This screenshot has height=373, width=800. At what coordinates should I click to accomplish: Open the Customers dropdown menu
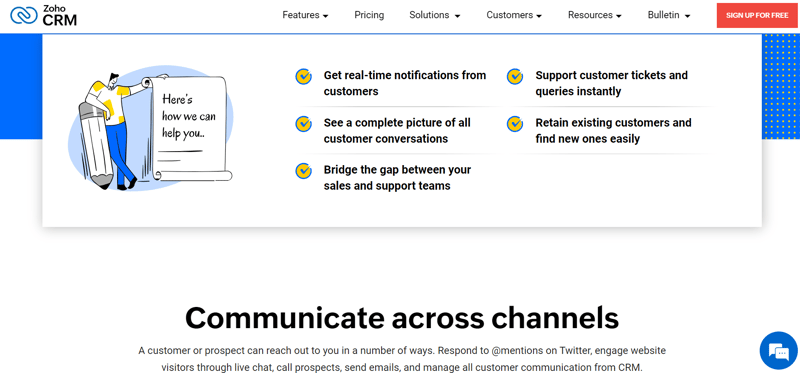click(x=514, y=15)
